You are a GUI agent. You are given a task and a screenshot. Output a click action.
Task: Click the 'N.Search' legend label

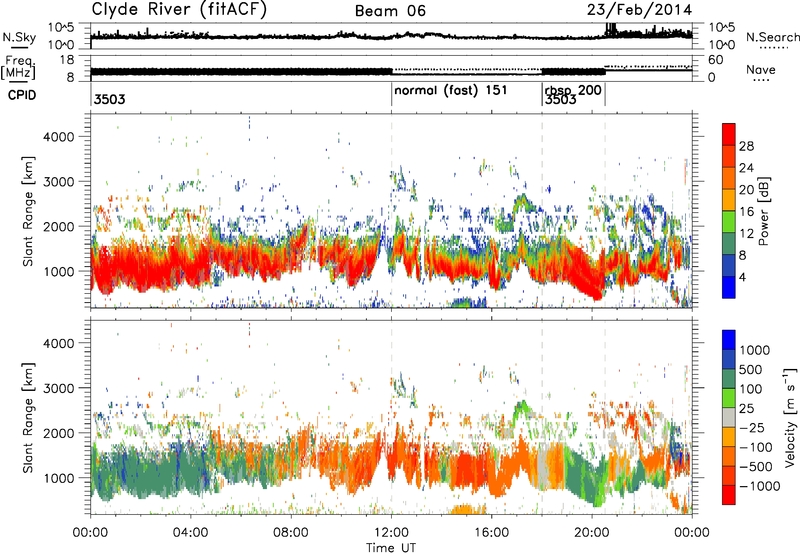(772, 37)
